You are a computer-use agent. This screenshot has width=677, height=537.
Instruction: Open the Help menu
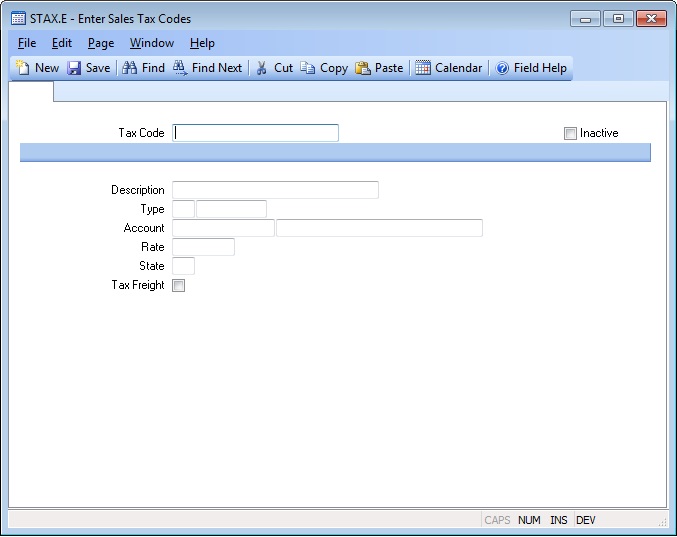pos(202,43)
